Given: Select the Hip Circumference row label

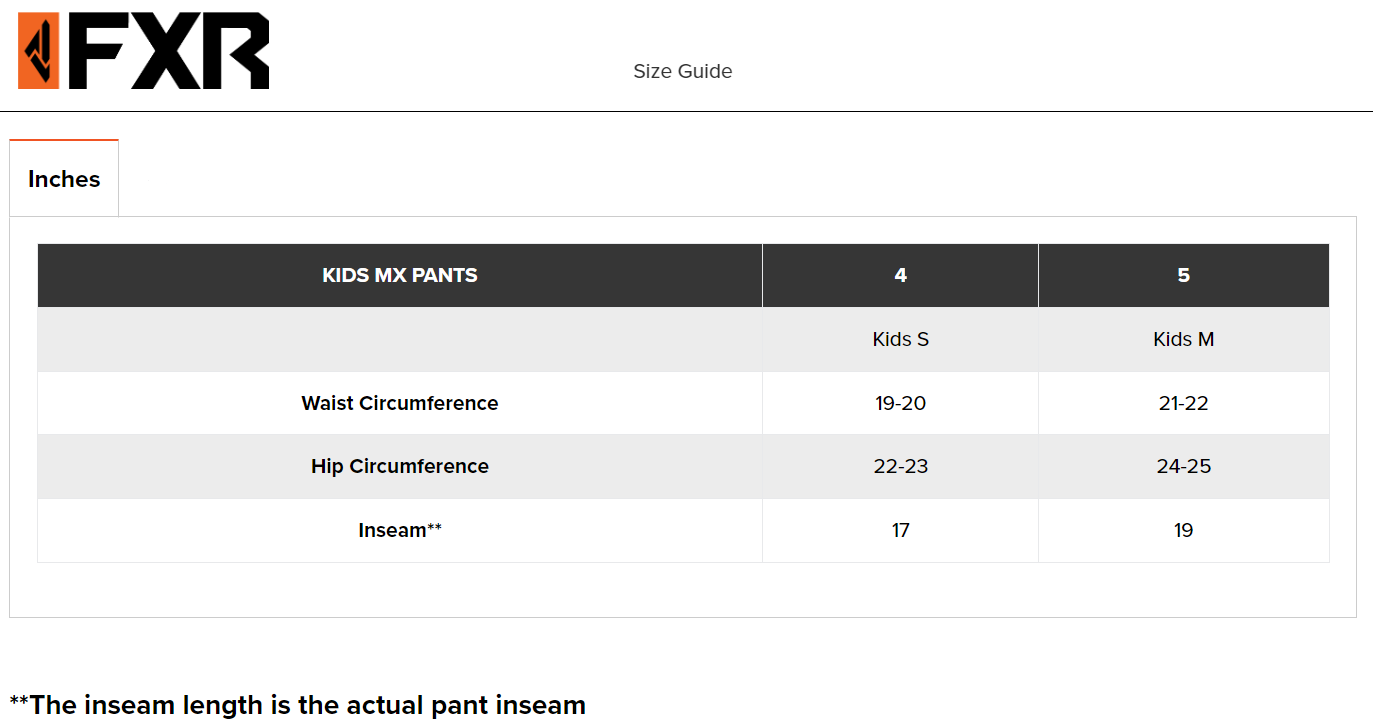Looking at the screenshot, I should (x=400, y=466).
